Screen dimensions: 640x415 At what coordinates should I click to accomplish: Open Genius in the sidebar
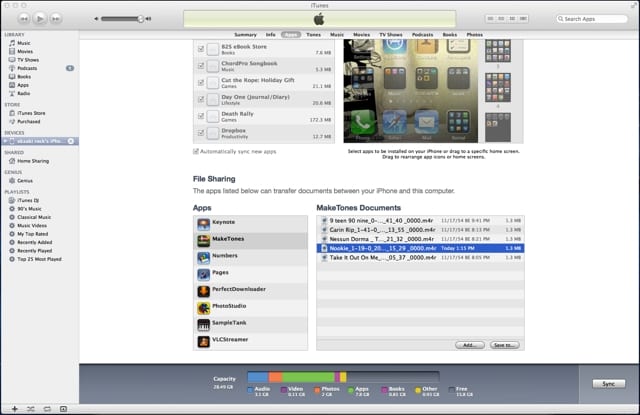(24, 180)
